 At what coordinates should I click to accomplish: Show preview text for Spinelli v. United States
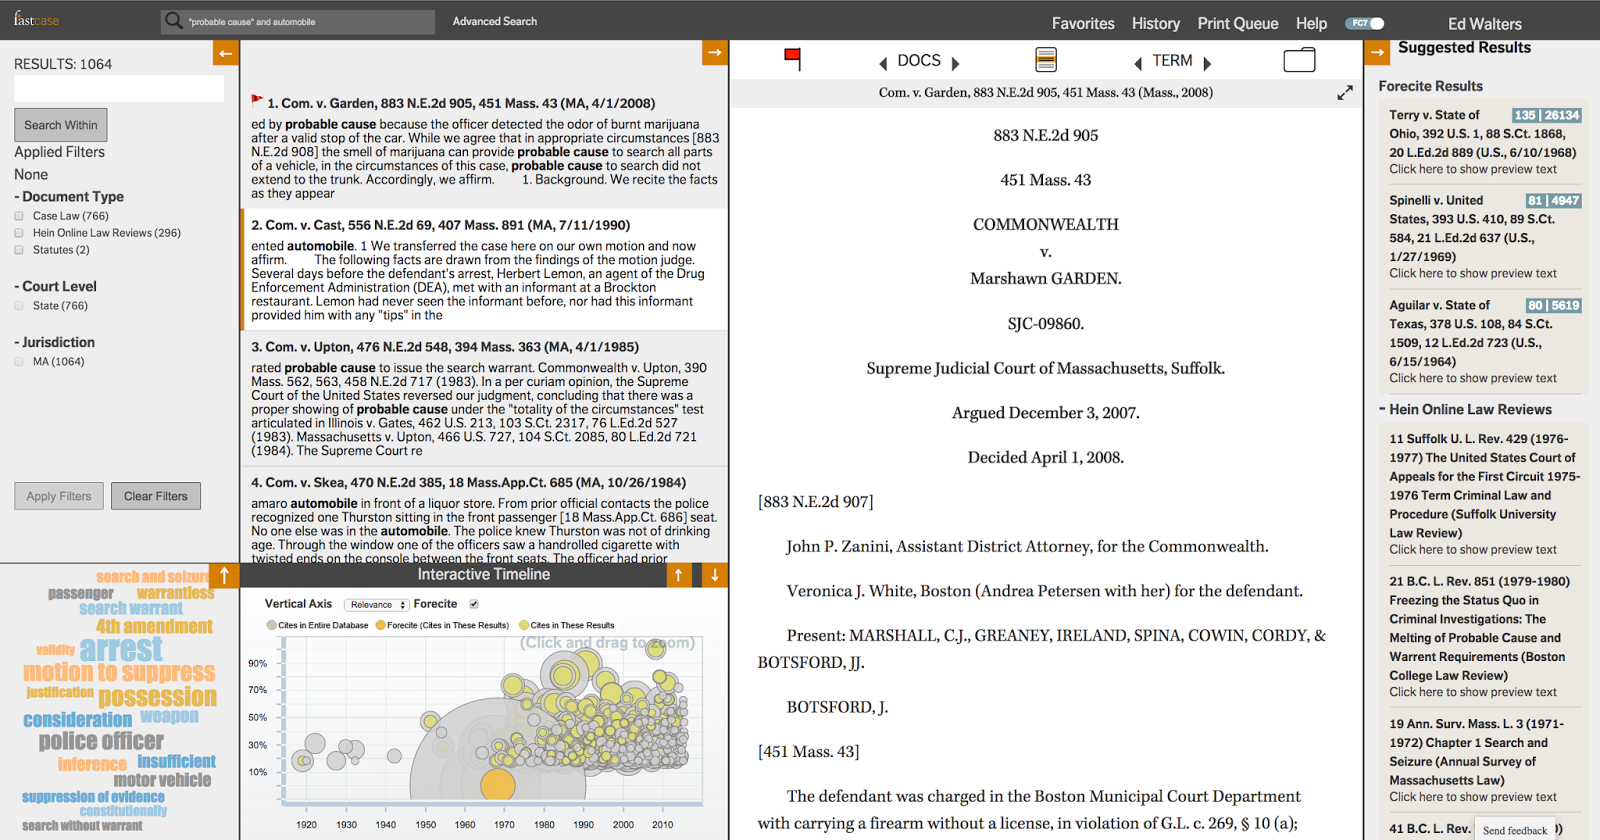1473,273
